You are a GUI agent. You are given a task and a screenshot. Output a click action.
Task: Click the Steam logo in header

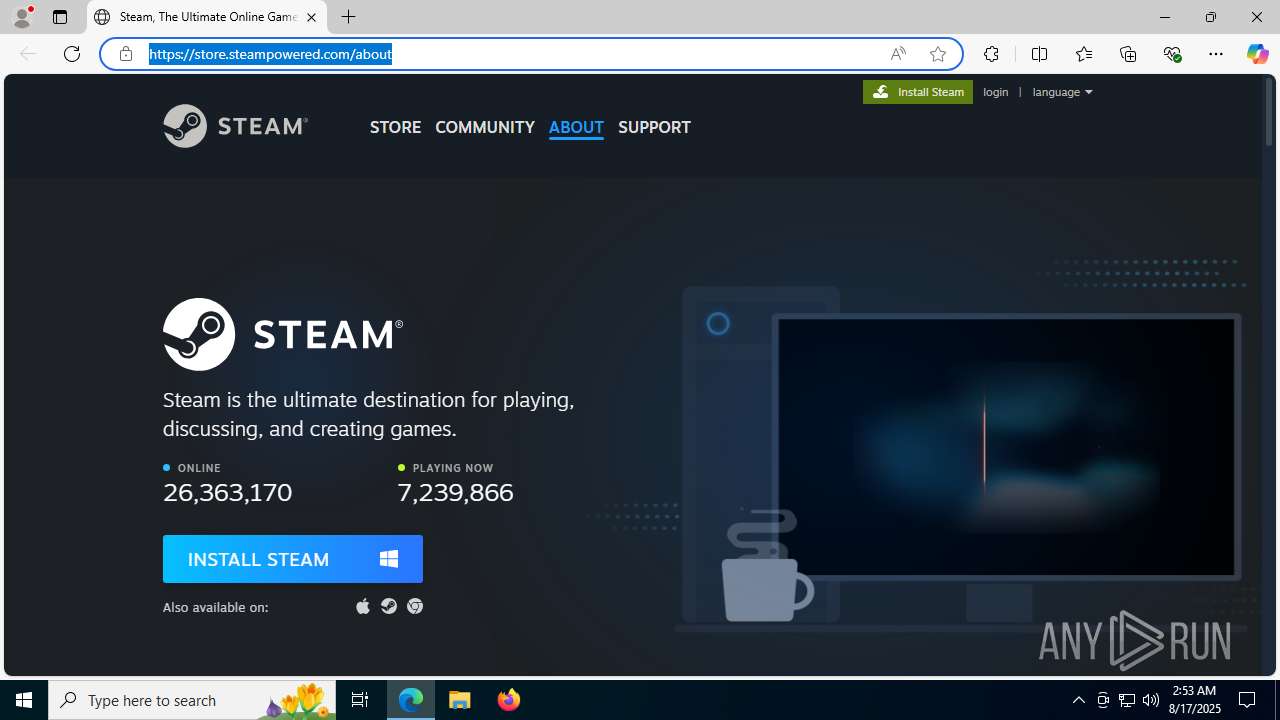click(235, 126)
